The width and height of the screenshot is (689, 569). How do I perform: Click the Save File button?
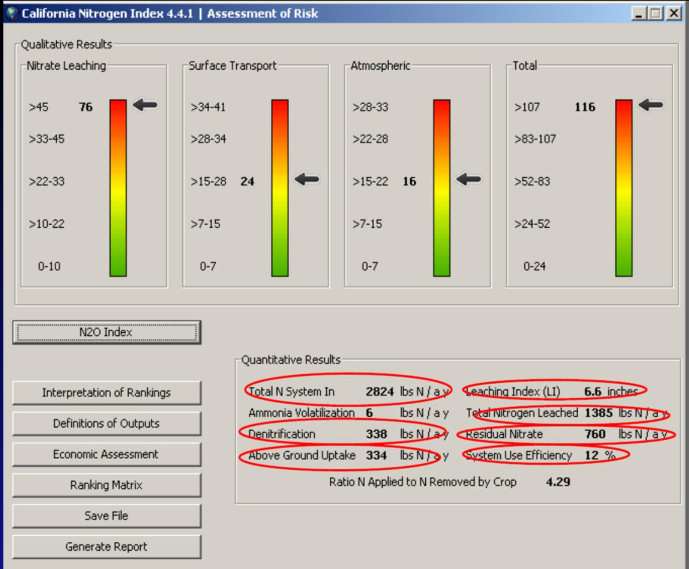[106, 516]
